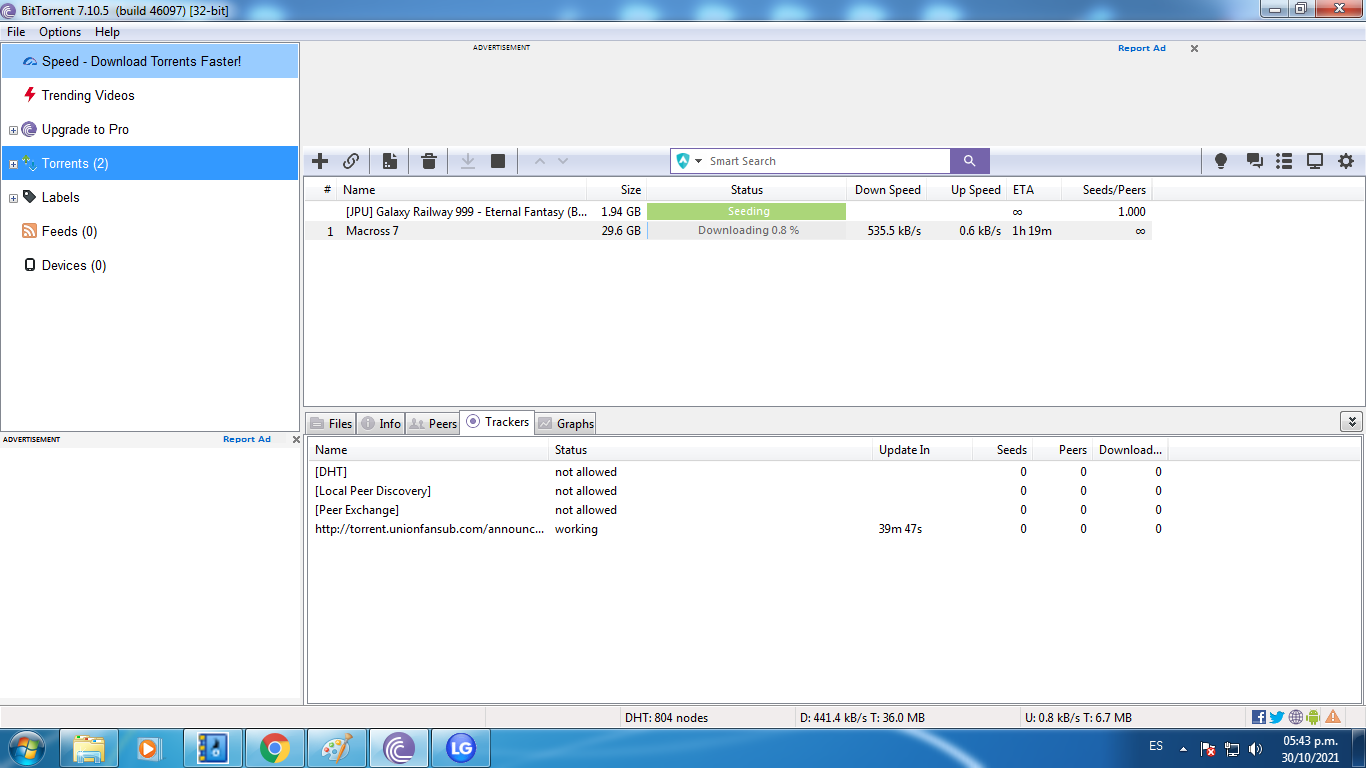1366x768 pixels.
Task: Open the Options menu
Action: pos(60,32)
